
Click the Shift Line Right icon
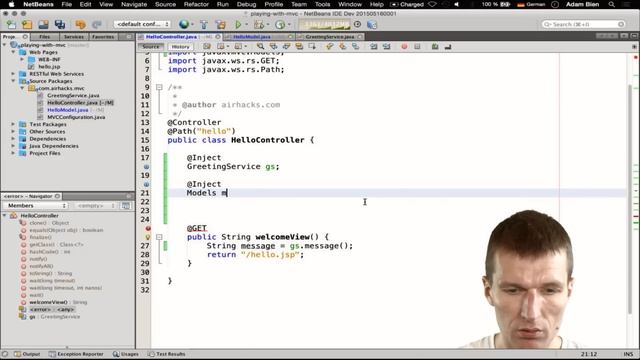click(387, 47)
